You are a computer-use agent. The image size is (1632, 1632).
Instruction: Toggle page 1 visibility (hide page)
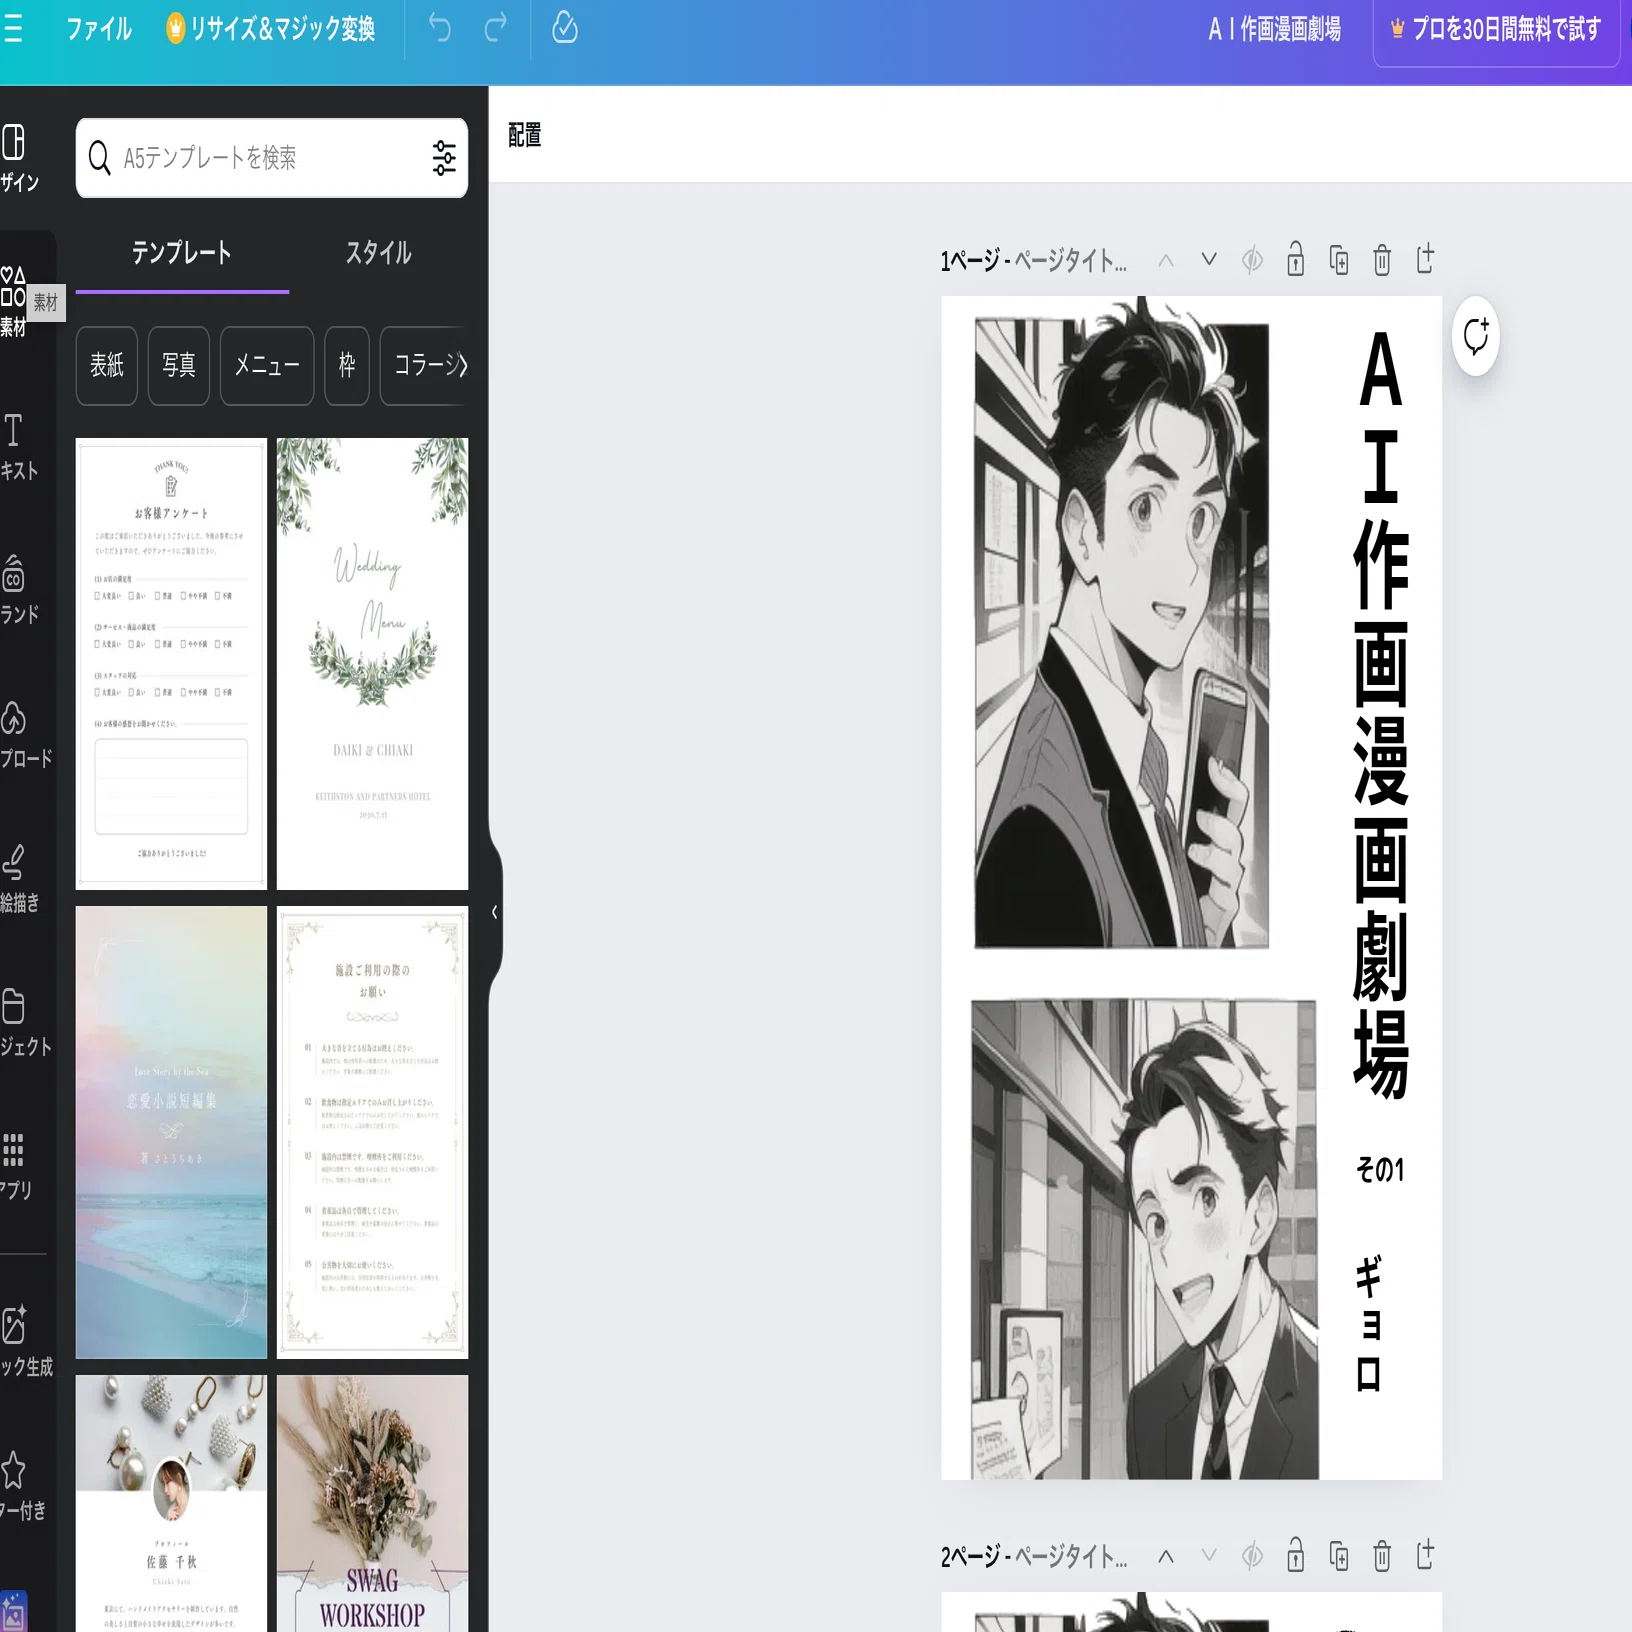(x=1252, y=261)
